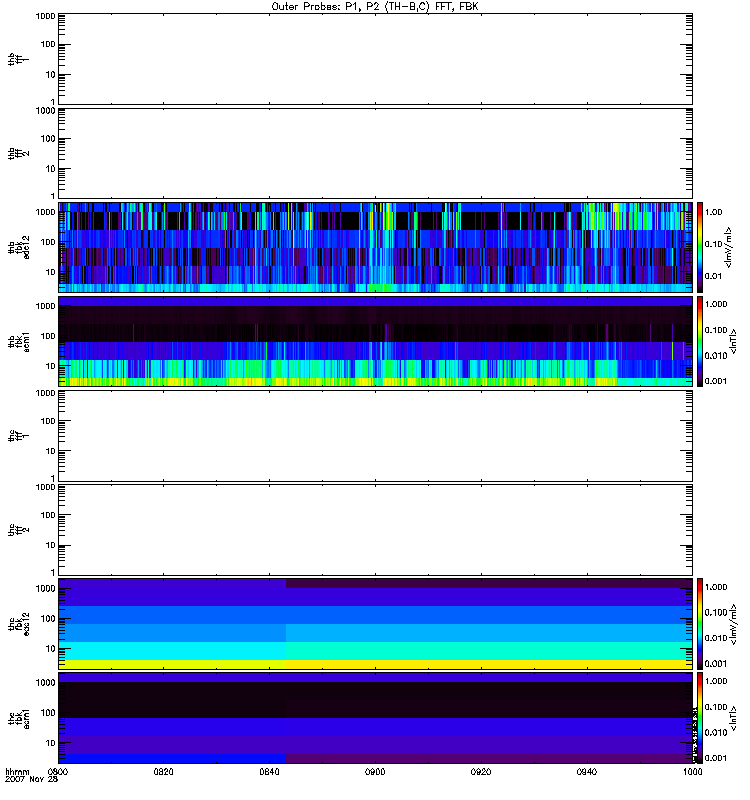Click the thb fbk edc12 spectrogram panel
Image resolution: width=750 pixels, height=800 pixels.
click(375, 246)
